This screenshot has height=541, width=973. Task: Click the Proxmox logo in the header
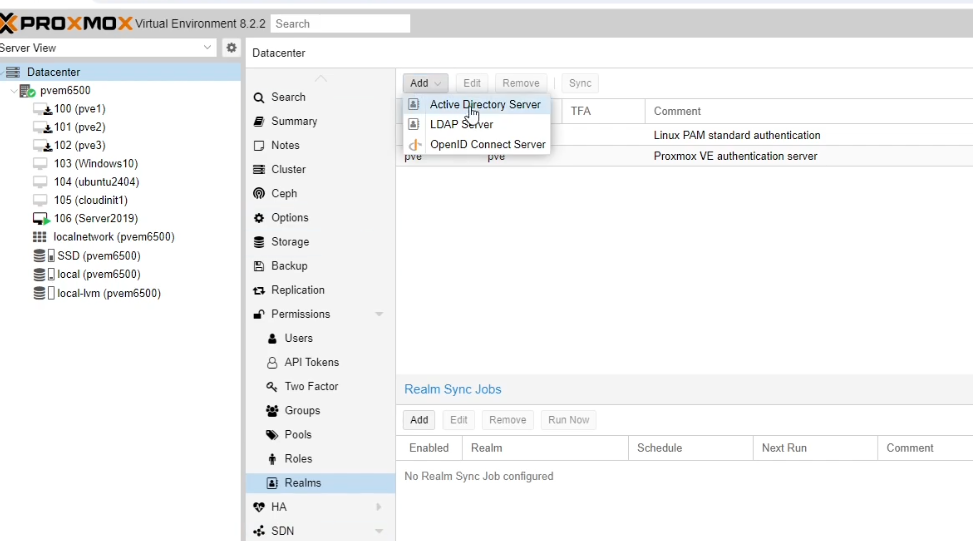[66, 24]
